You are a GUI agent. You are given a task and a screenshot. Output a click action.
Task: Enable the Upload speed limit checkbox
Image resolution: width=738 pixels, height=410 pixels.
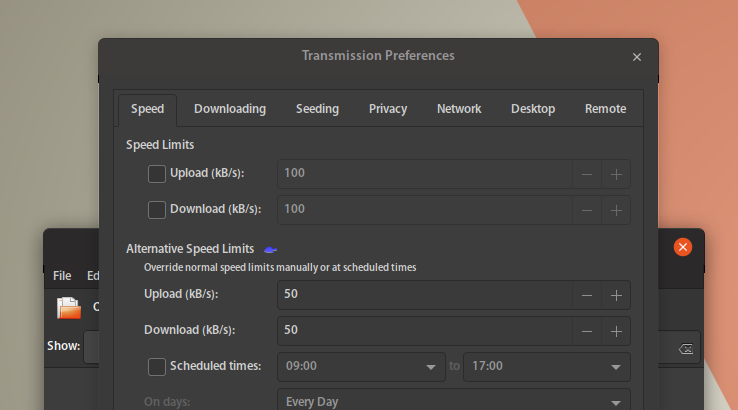click(x=157, y=174)
